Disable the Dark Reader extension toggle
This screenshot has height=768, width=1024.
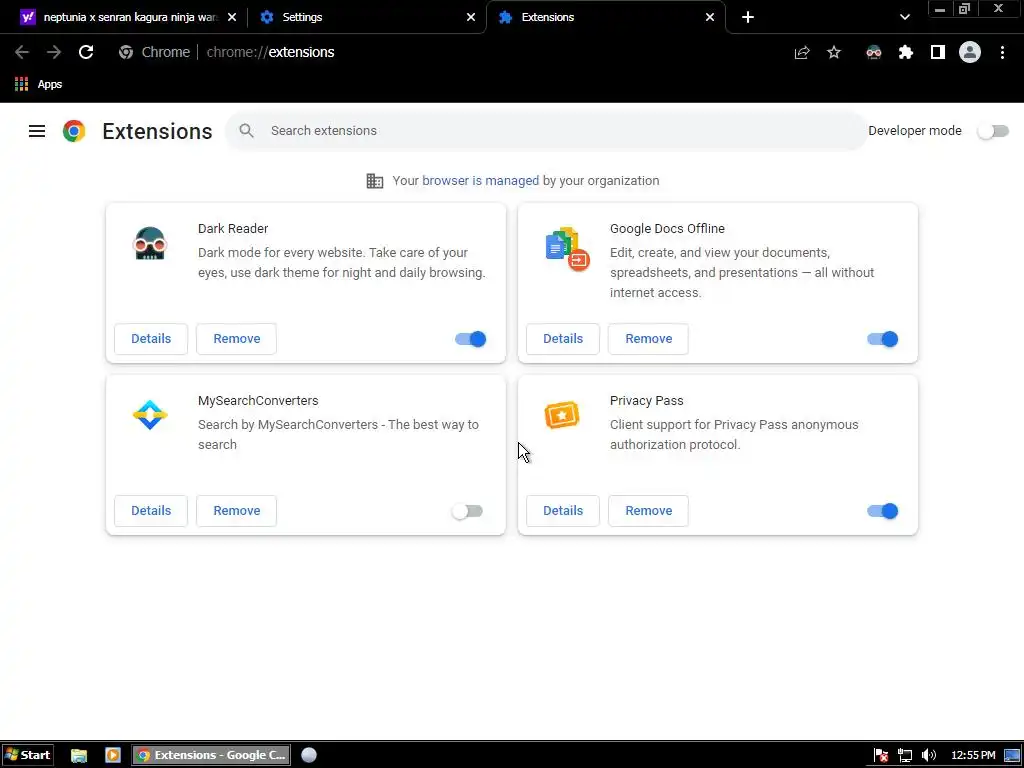[x=470, y=339]
